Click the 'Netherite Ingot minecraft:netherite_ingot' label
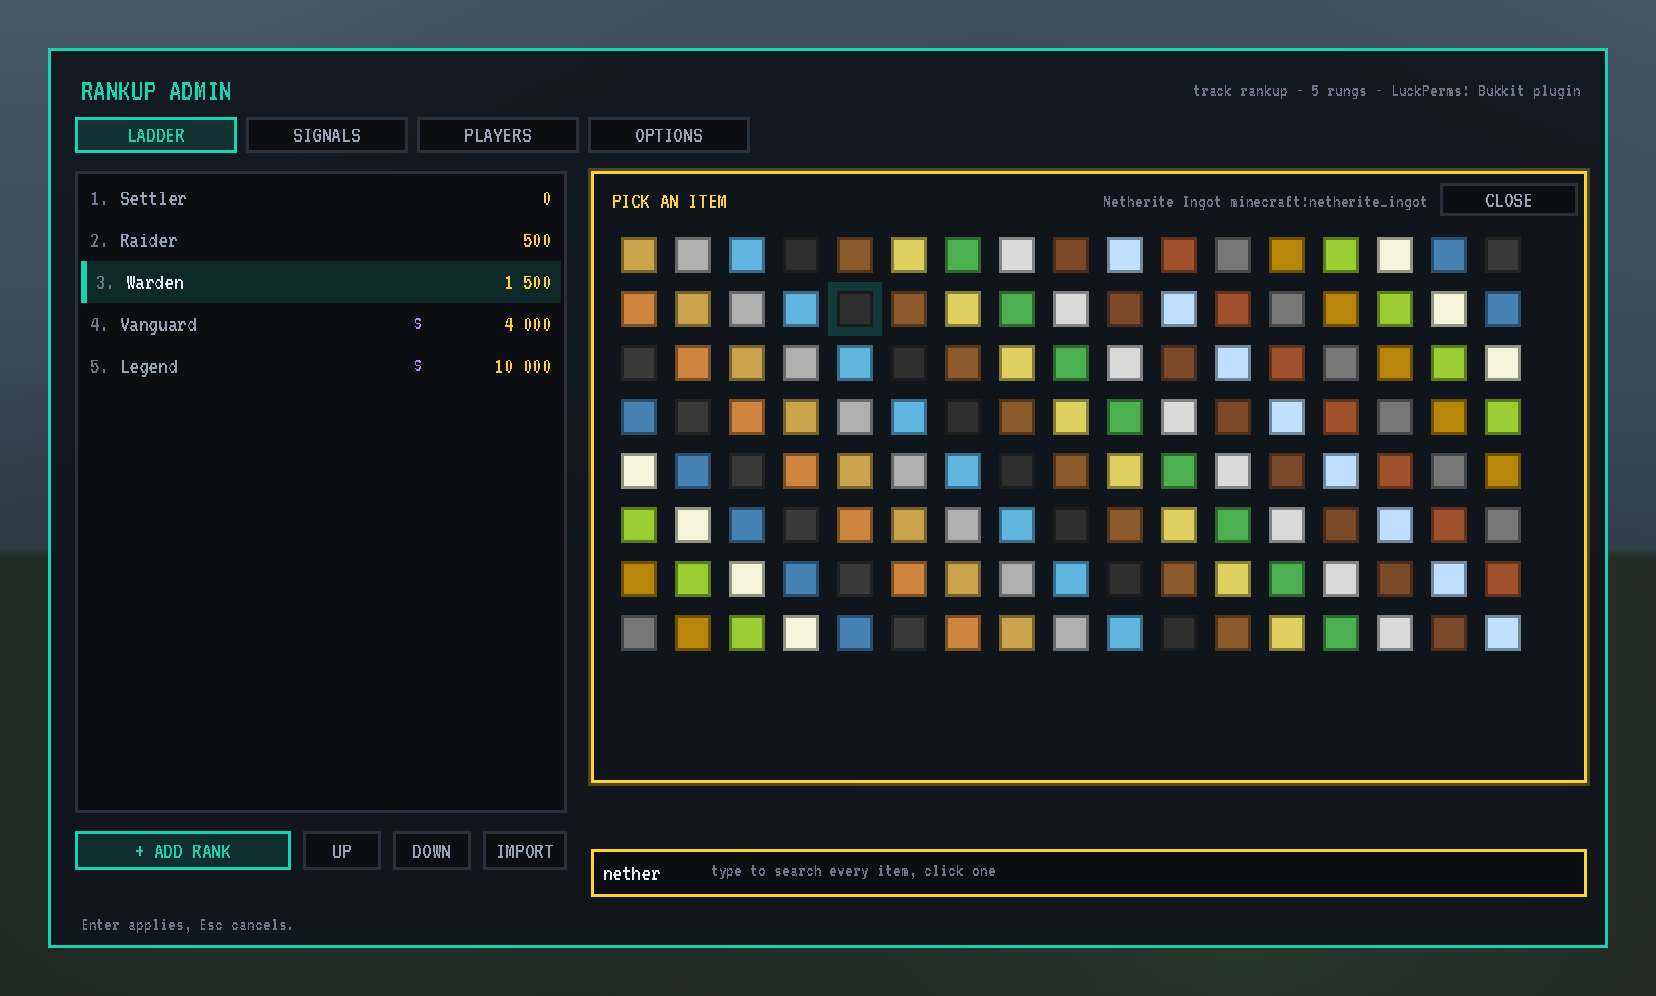 coord(1265,202)
